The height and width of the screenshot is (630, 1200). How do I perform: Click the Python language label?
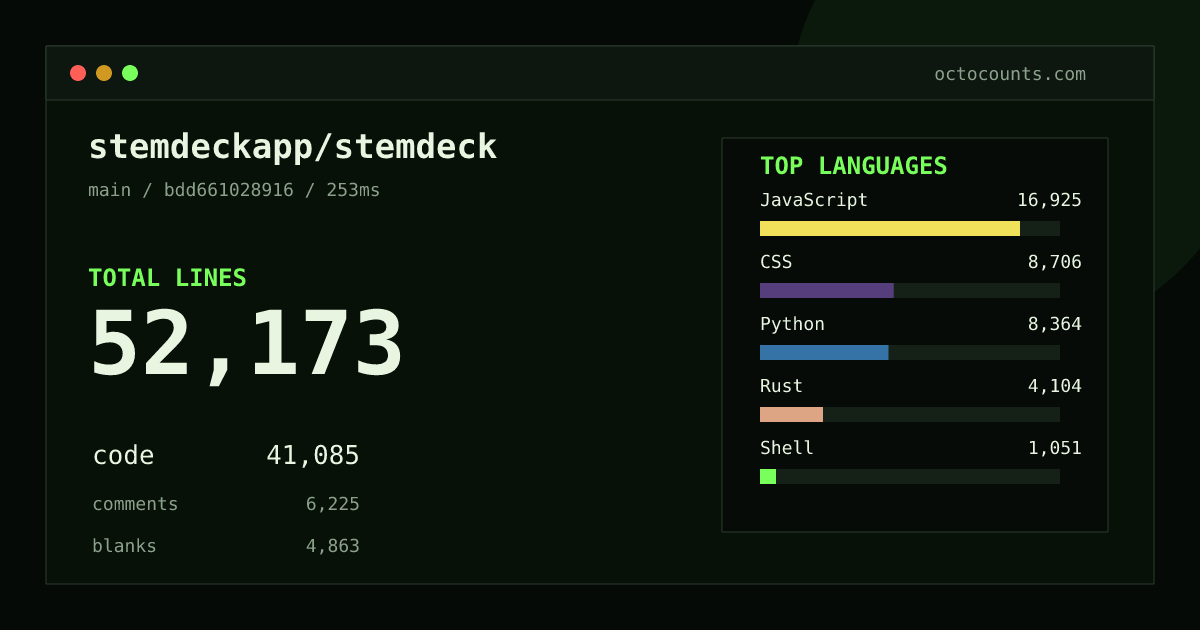coord(792,324)
